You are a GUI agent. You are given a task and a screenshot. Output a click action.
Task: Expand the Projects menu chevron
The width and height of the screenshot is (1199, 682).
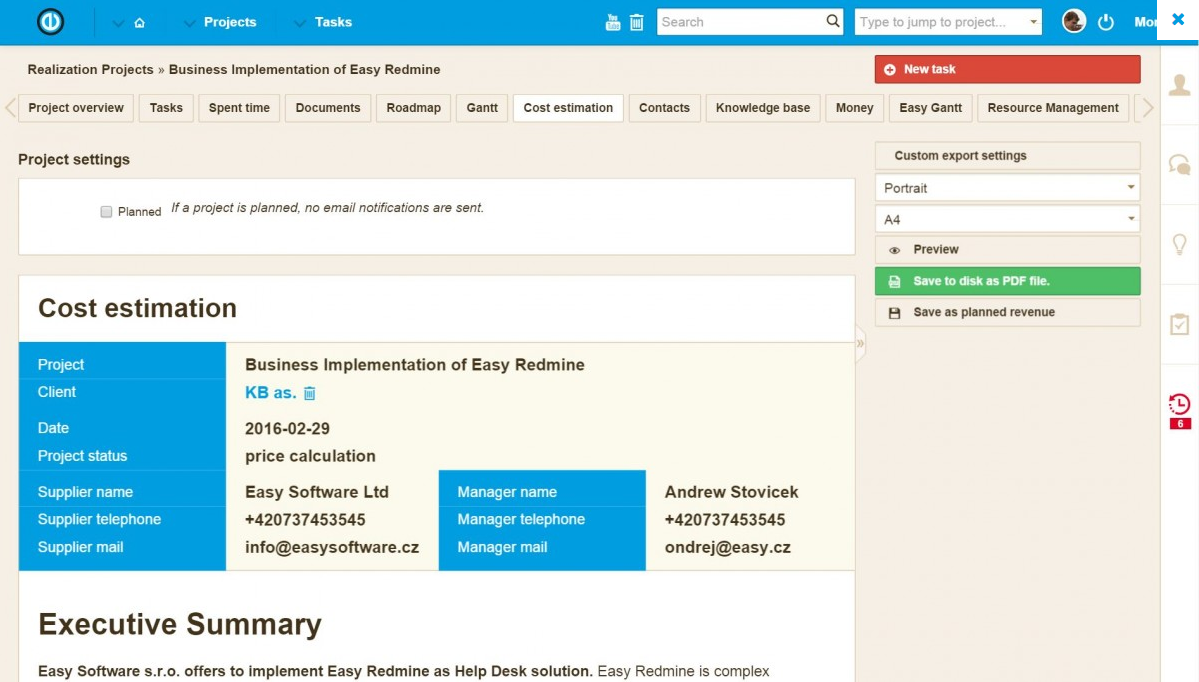click(189, 23)
